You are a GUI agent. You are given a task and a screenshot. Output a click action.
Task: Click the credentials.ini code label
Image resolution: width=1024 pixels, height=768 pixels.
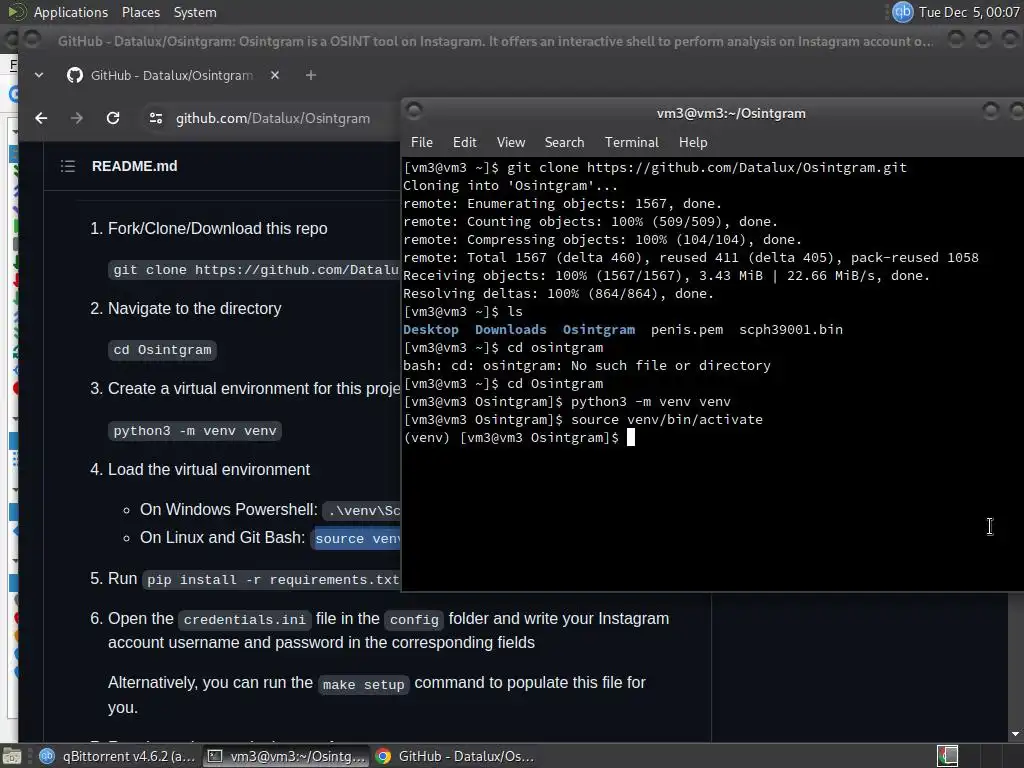(x=244, y=620)
